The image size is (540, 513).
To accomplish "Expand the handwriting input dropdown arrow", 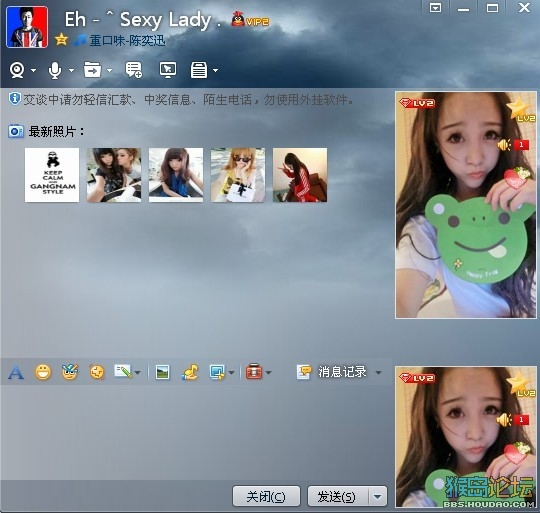I will click(x=138, y=373).
